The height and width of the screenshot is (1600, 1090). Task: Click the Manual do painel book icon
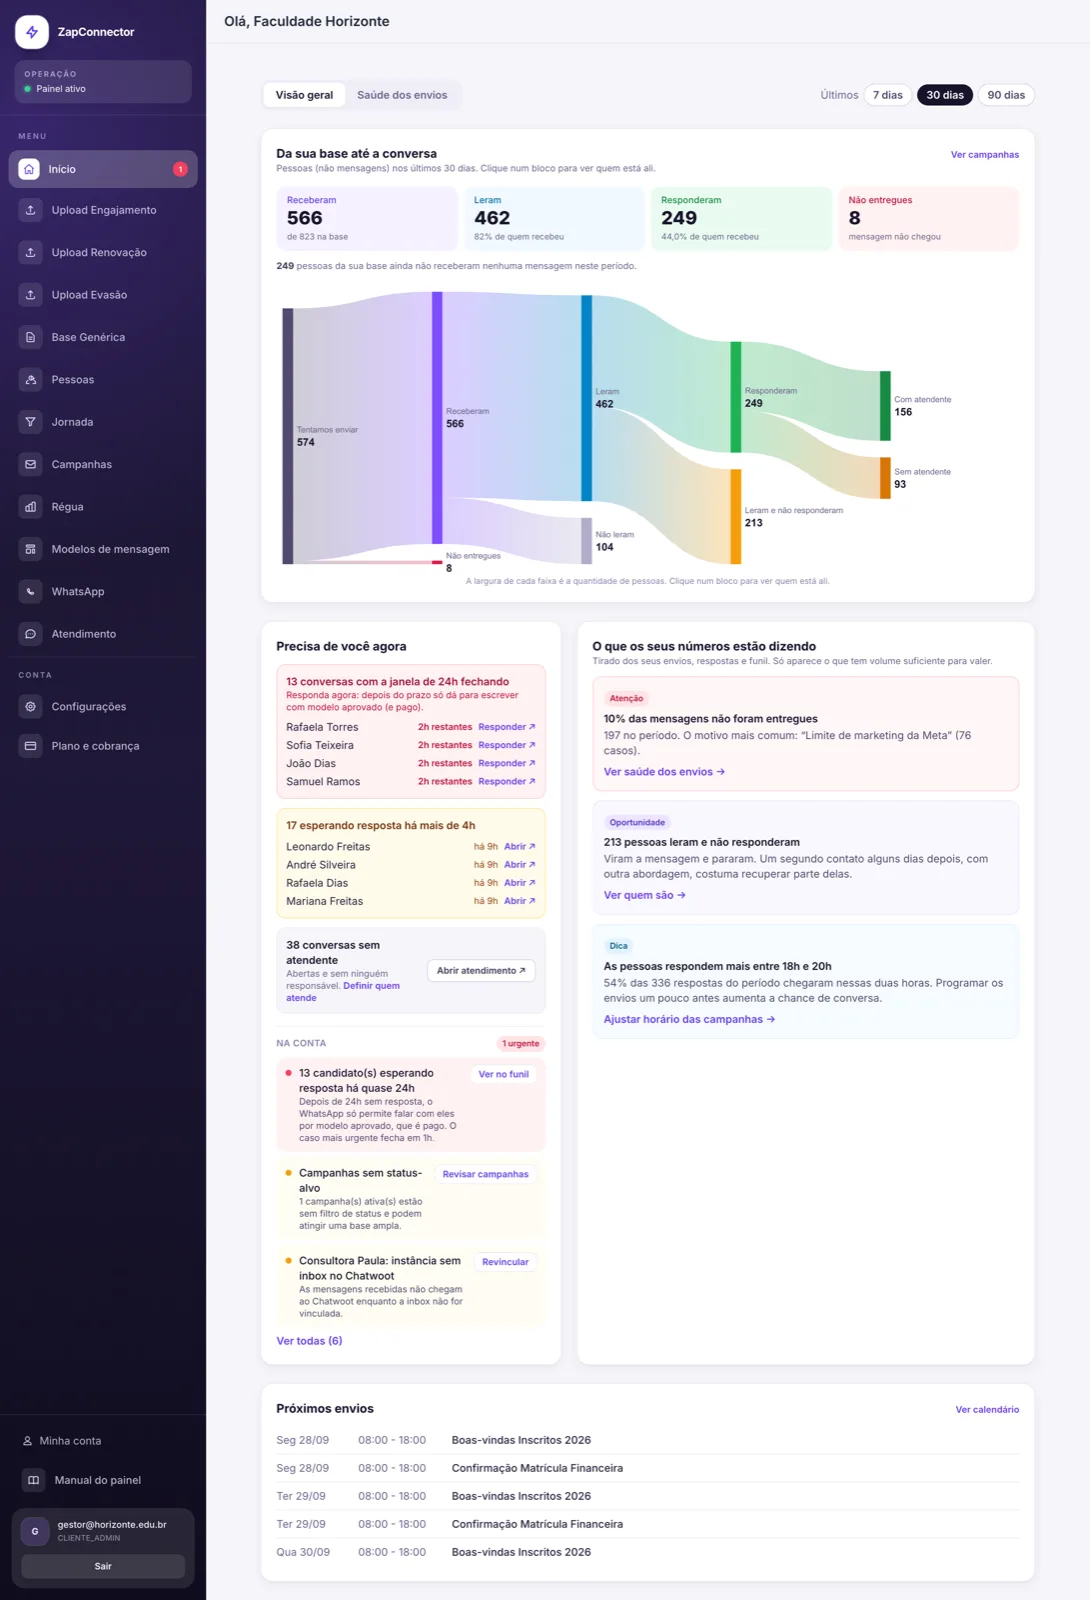click(x=33, y=1480)
